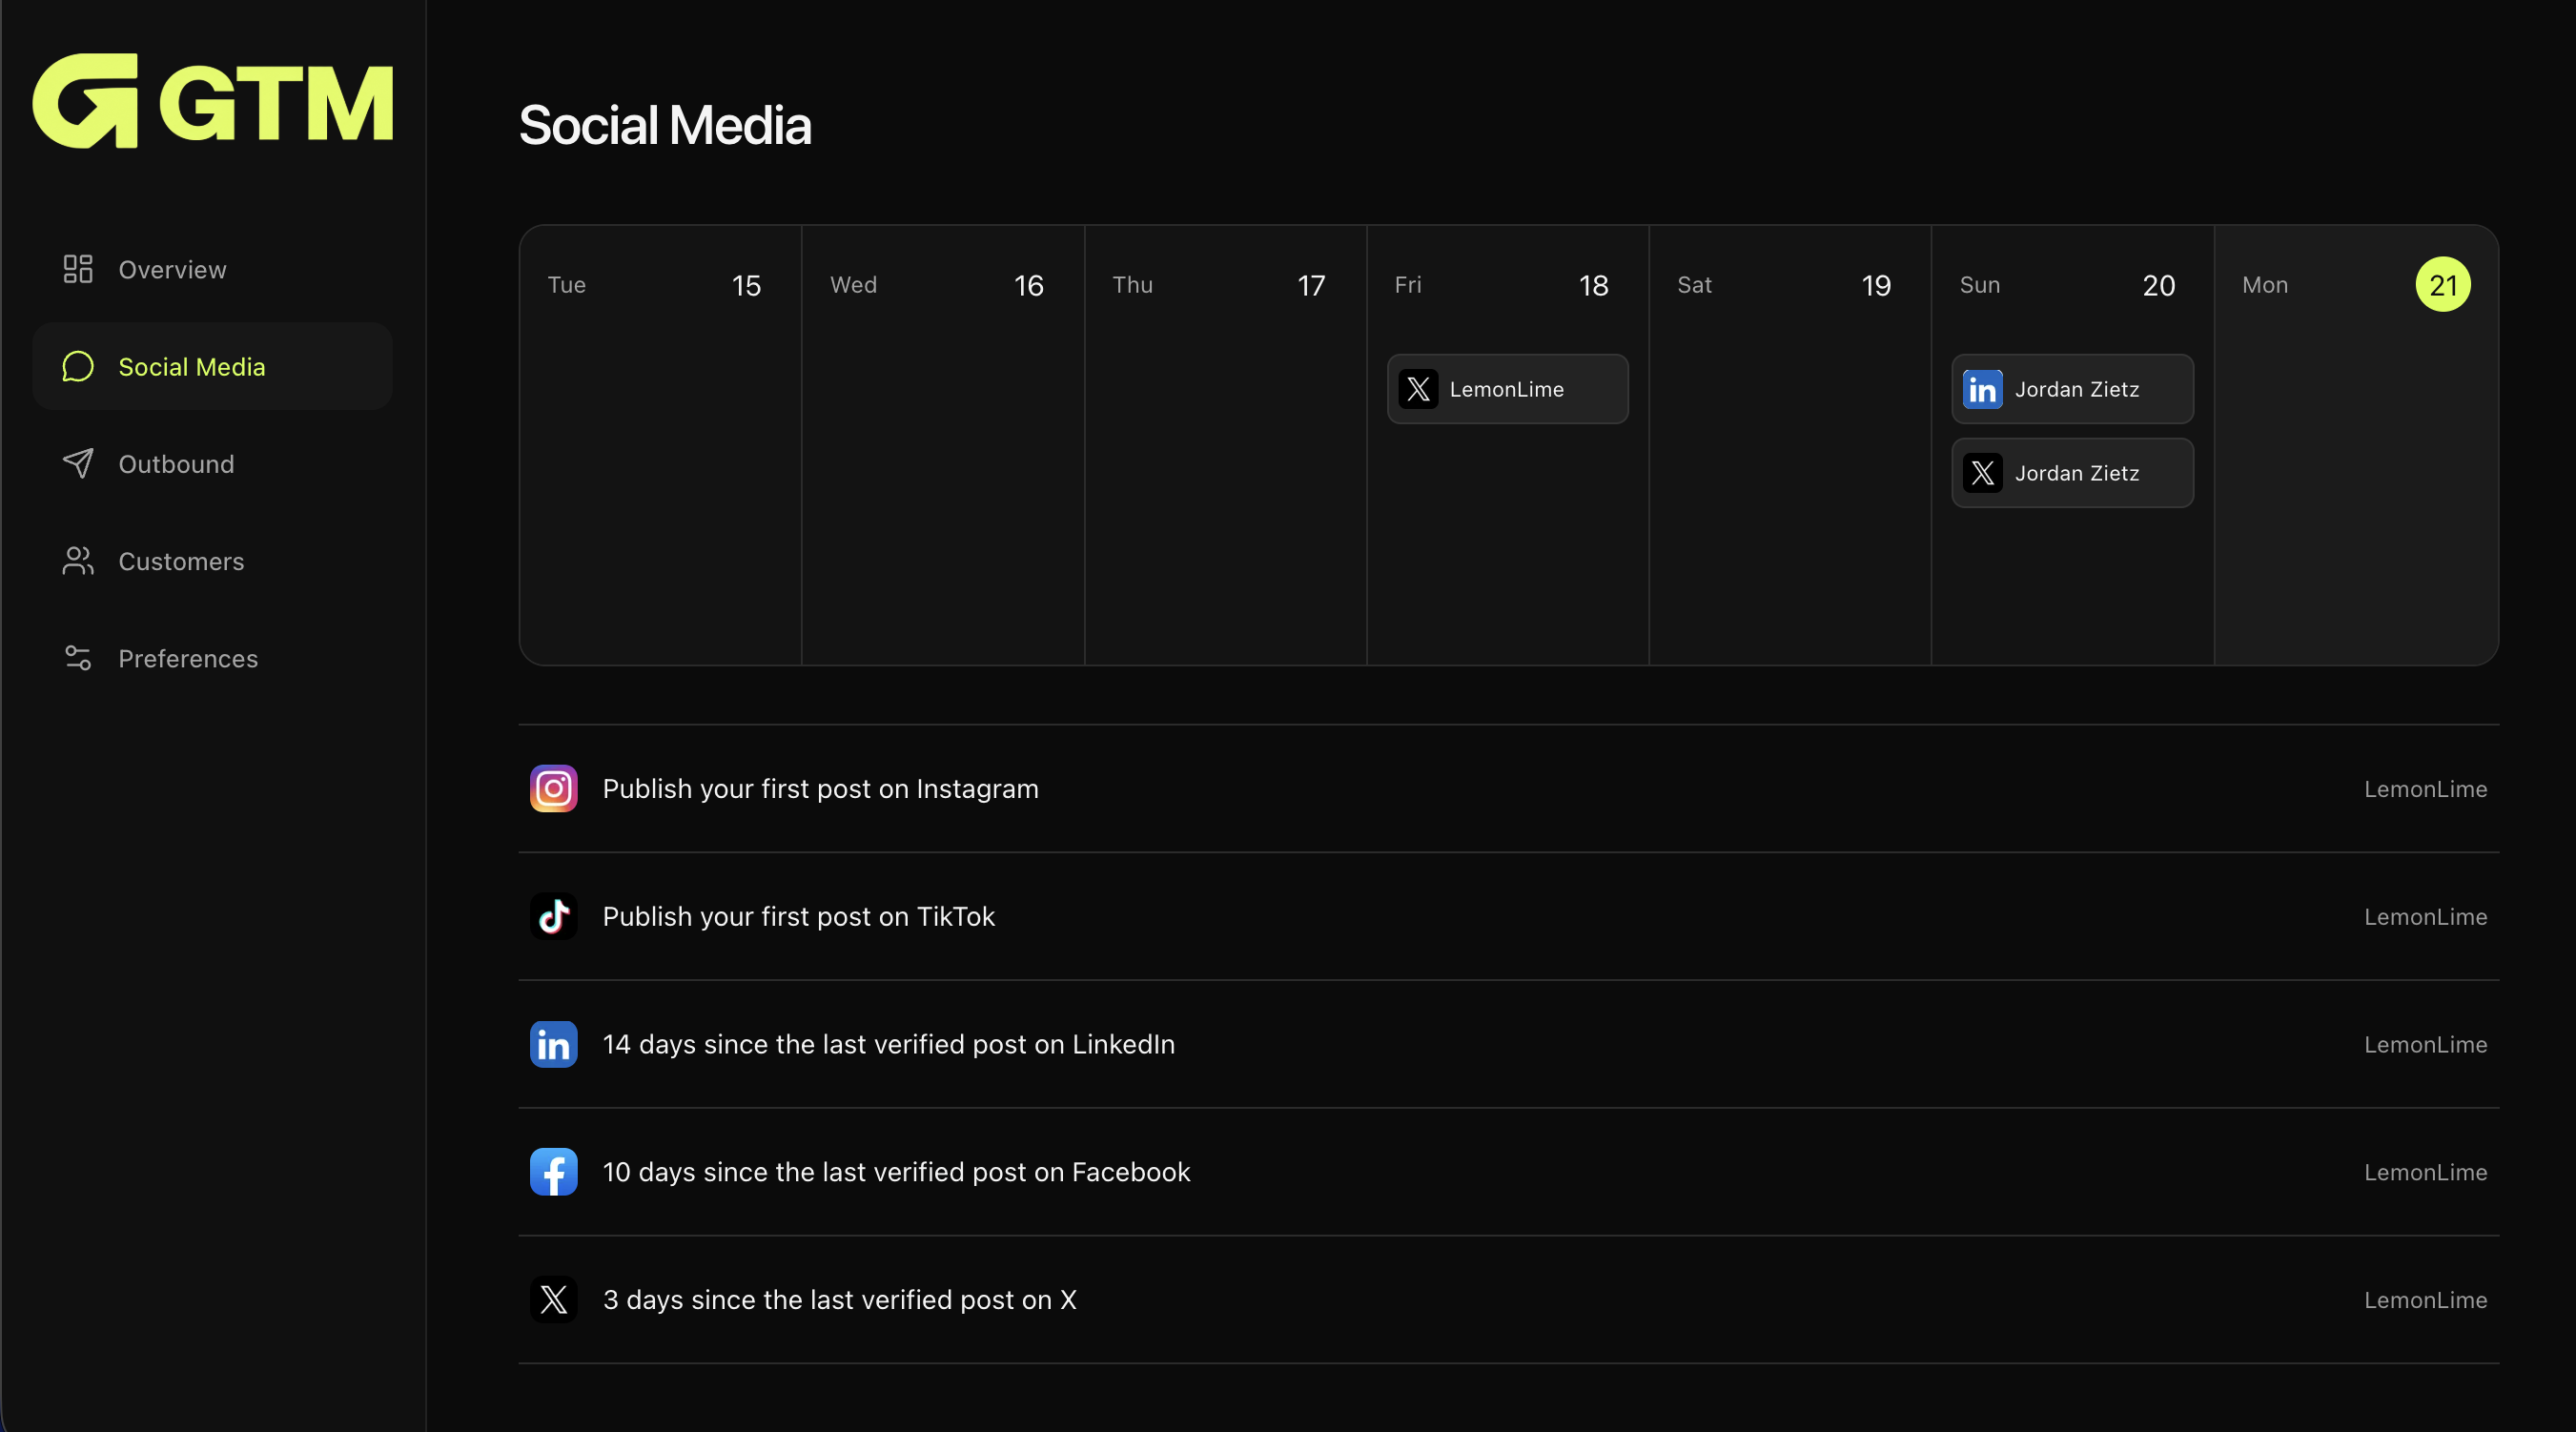
Task: Click the X icon in Sunday's Jordan Zietz post
Action: [1982, 473]
